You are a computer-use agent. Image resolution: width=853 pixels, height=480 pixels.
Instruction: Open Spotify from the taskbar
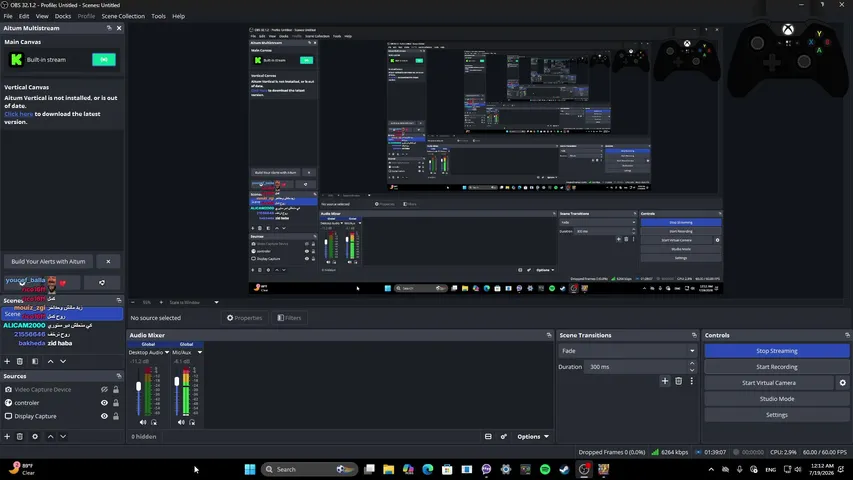click(545, 469)
